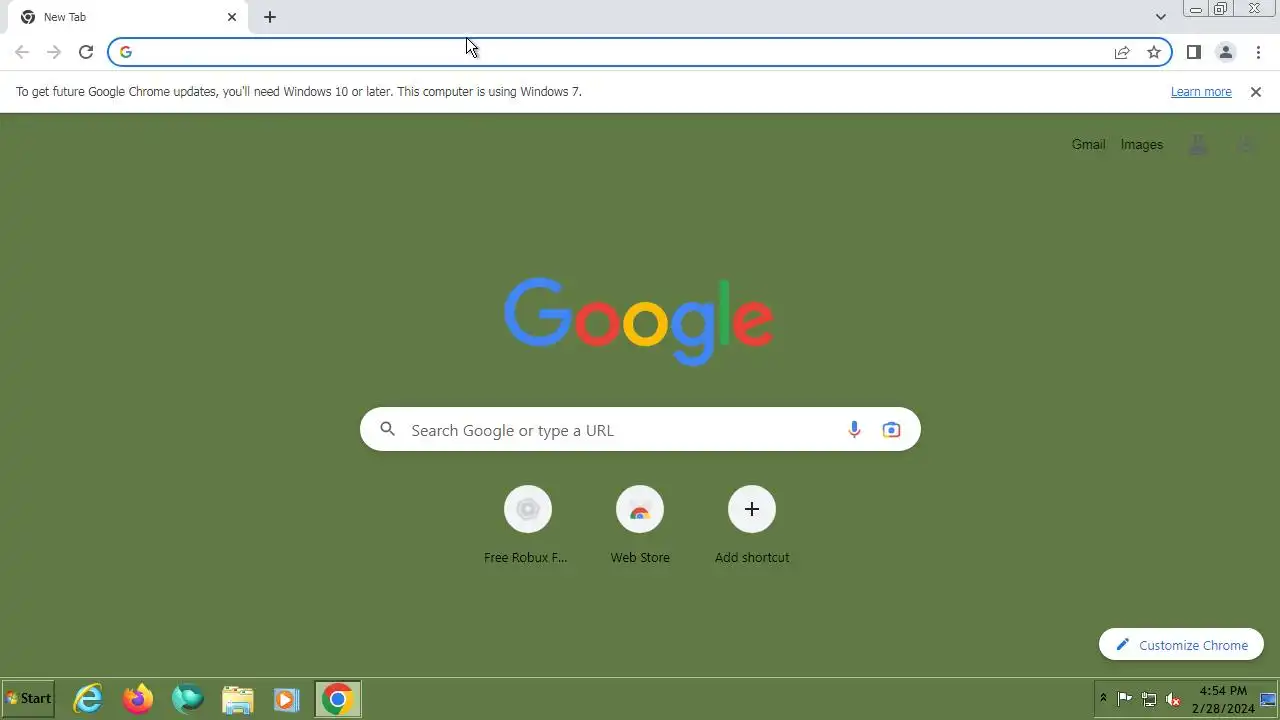1280x720 pixels.
Task: Dismiss the Windows 7 update infobar
Action: coord(1256,92)
